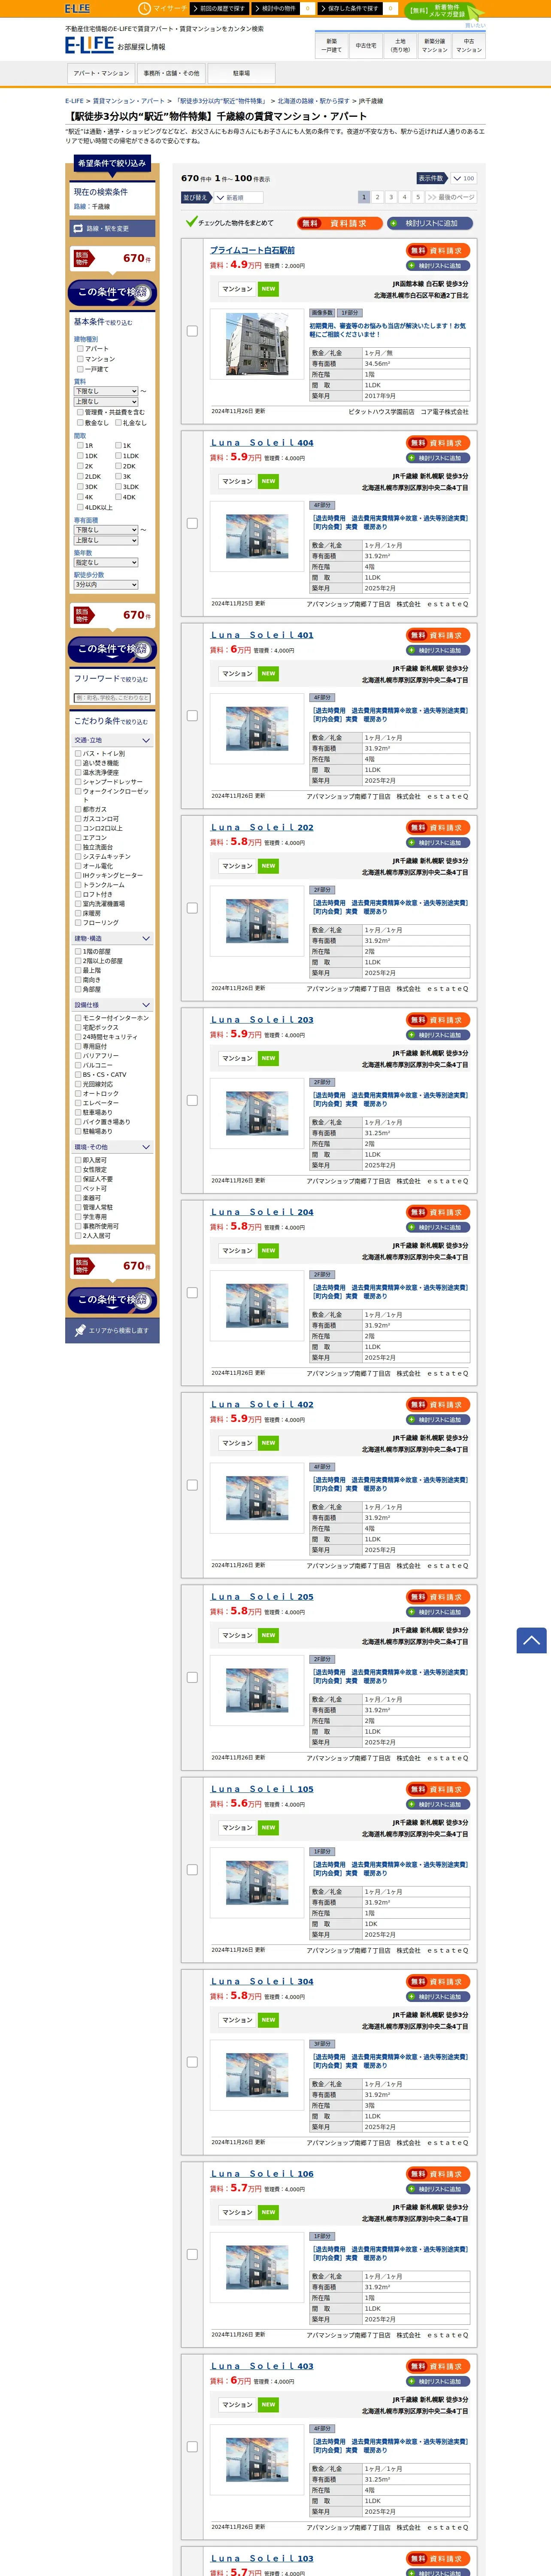This screenshot has height=2576, width=551.
Task: Check バス・トイレ別 option
Action: coord(78,754)
